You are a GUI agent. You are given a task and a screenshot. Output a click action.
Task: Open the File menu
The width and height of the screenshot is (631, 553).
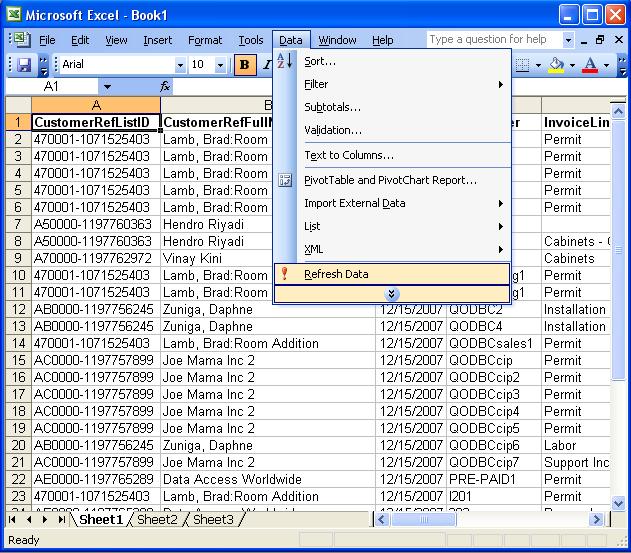(x=47, y=40)
